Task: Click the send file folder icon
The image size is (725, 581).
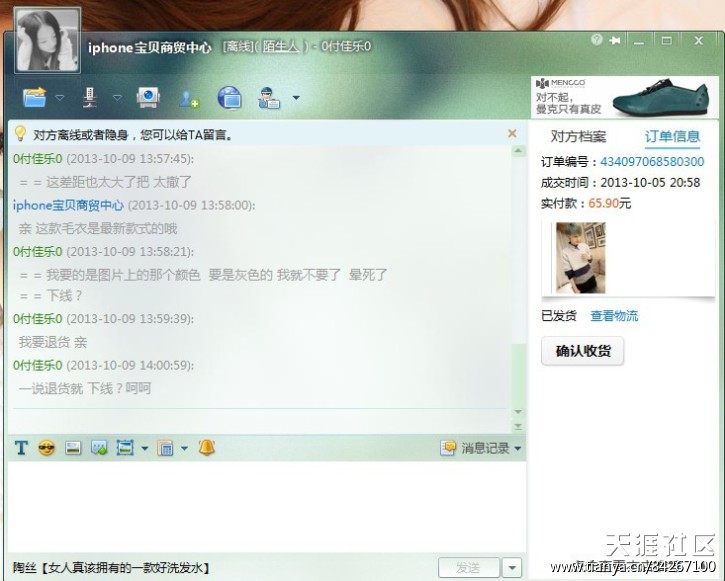Action: coord(35,97)
